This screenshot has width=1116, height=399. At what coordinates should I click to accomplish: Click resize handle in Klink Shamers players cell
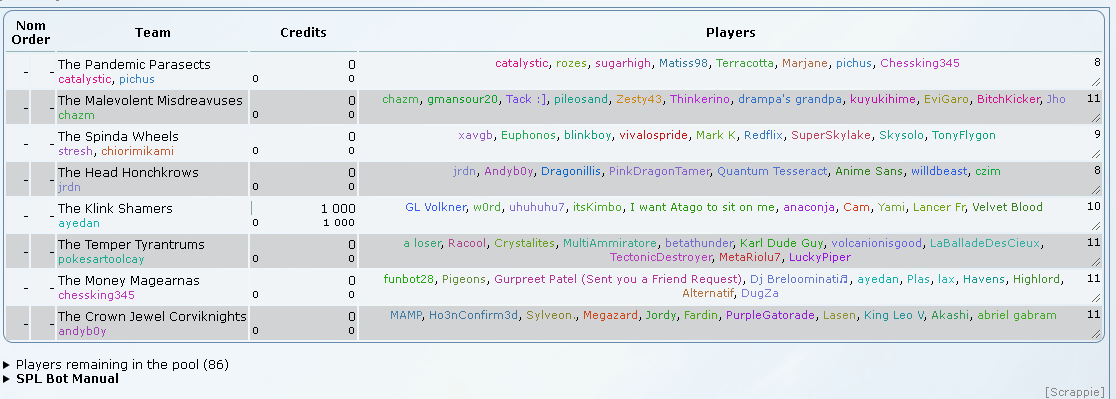click(x=1095, y=225)
